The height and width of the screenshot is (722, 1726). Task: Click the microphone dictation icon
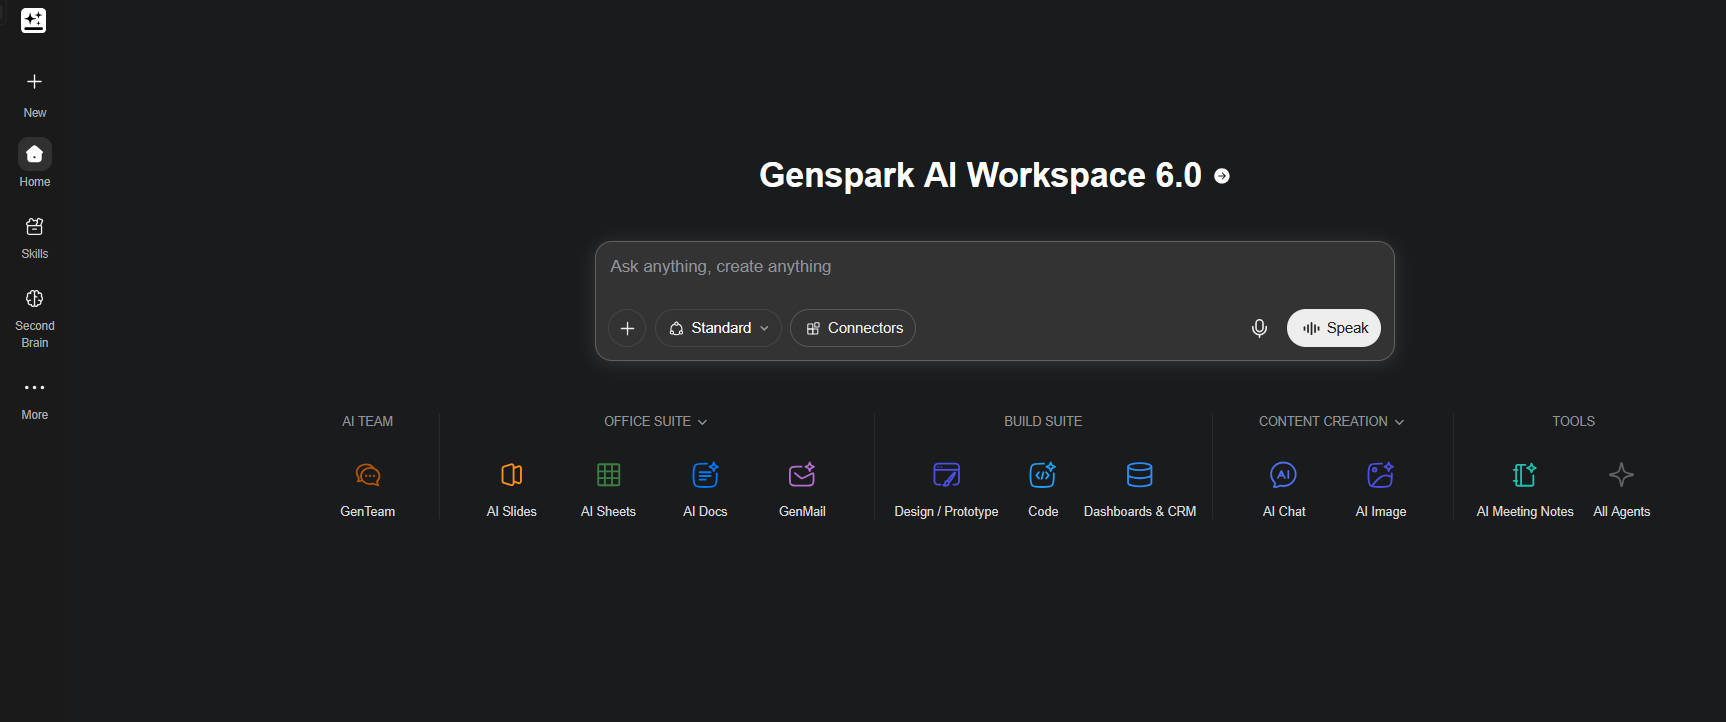pos(1259,328)
